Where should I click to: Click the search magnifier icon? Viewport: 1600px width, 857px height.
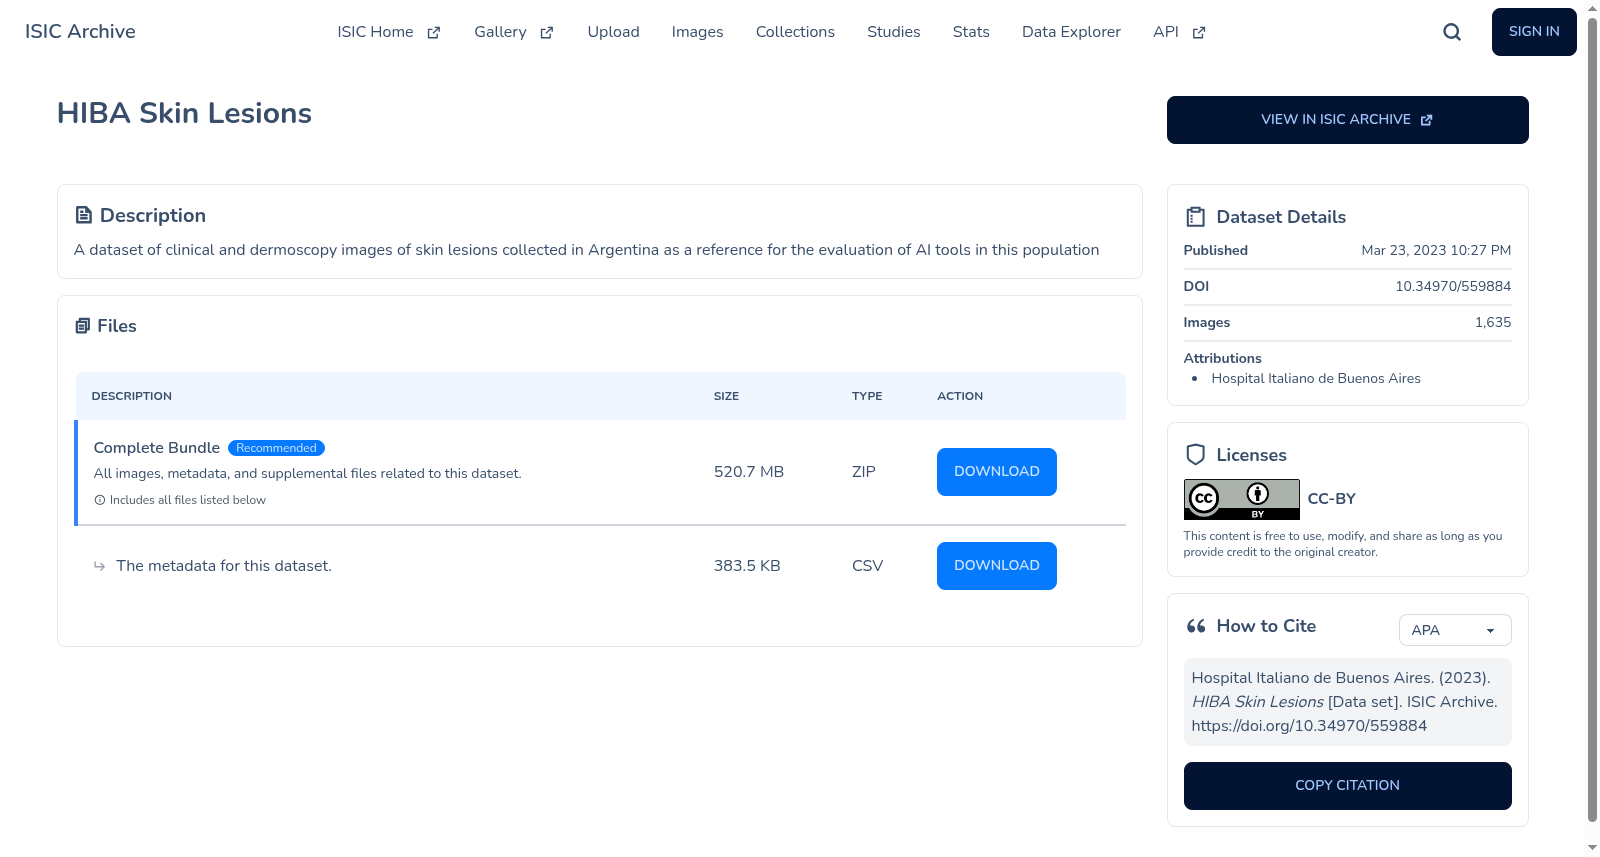tap(1452, 32)
